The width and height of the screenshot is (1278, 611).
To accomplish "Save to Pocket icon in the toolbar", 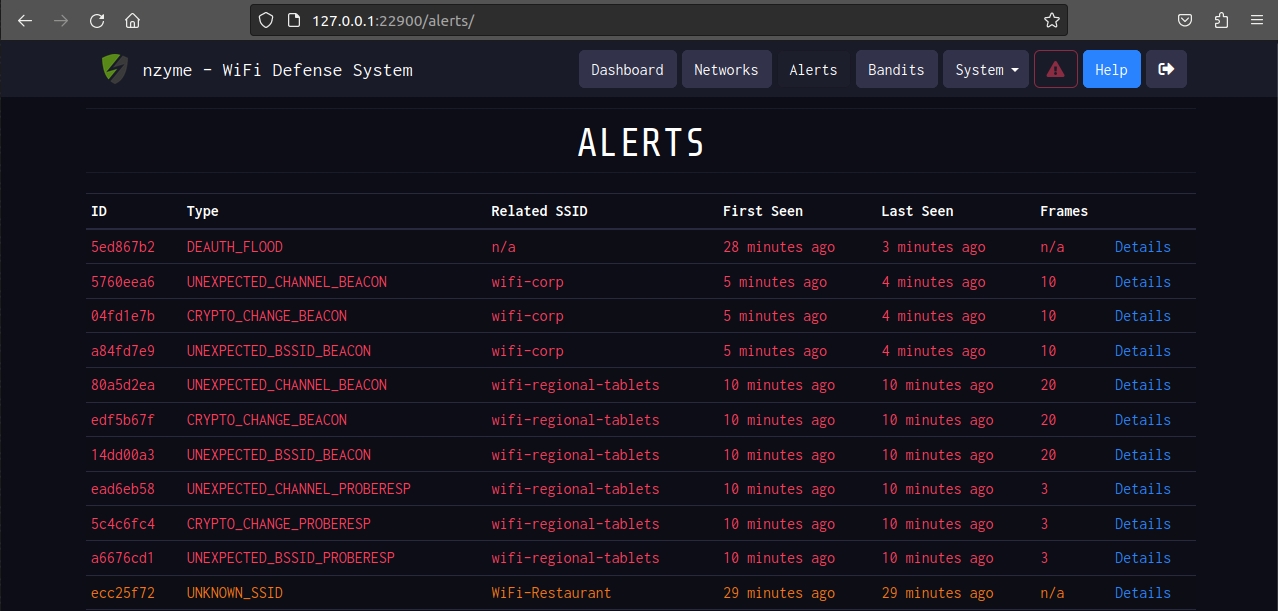I will pos(1185,20).
